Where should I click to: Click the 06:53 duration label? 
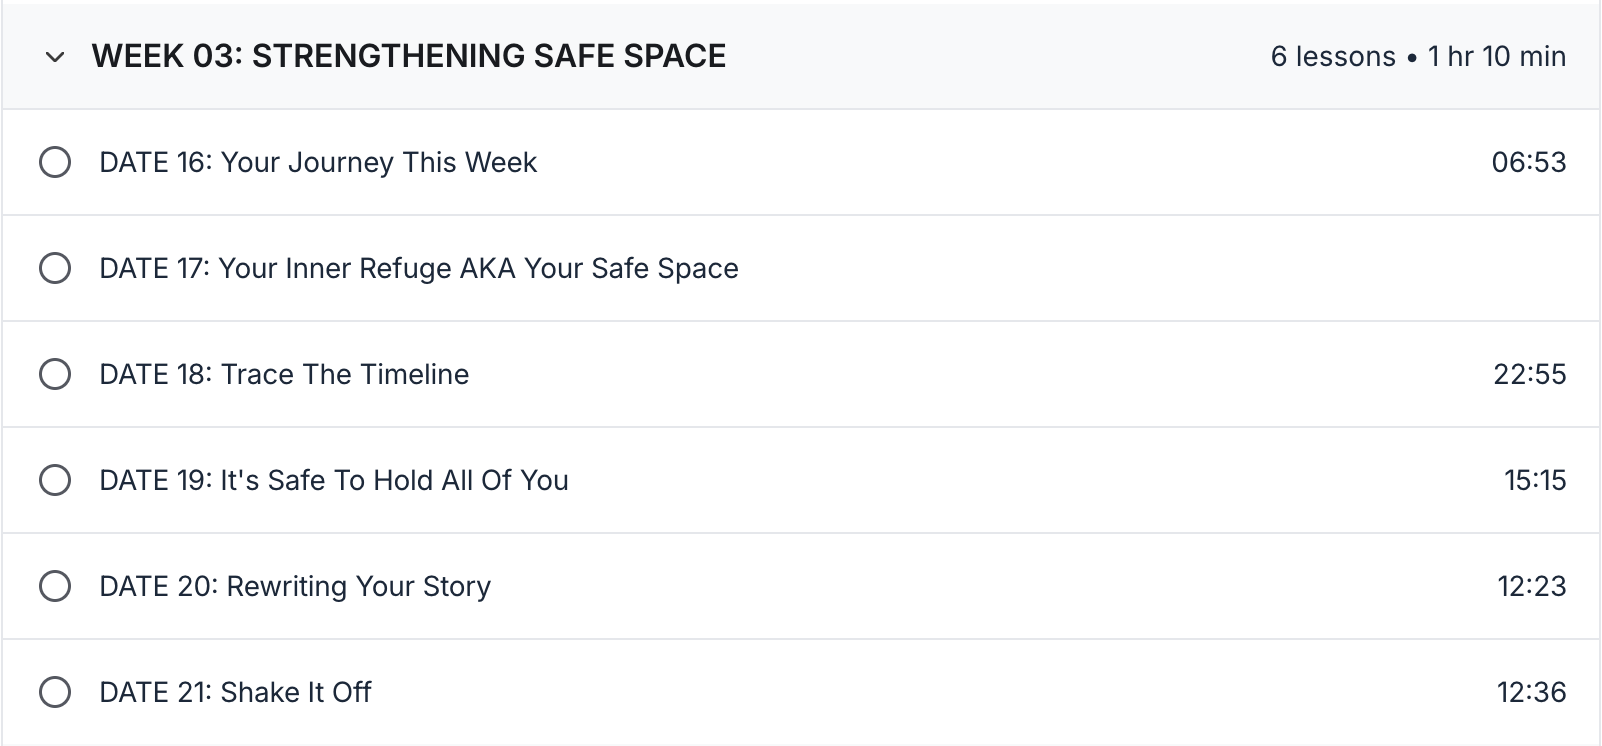point(1529,162)
